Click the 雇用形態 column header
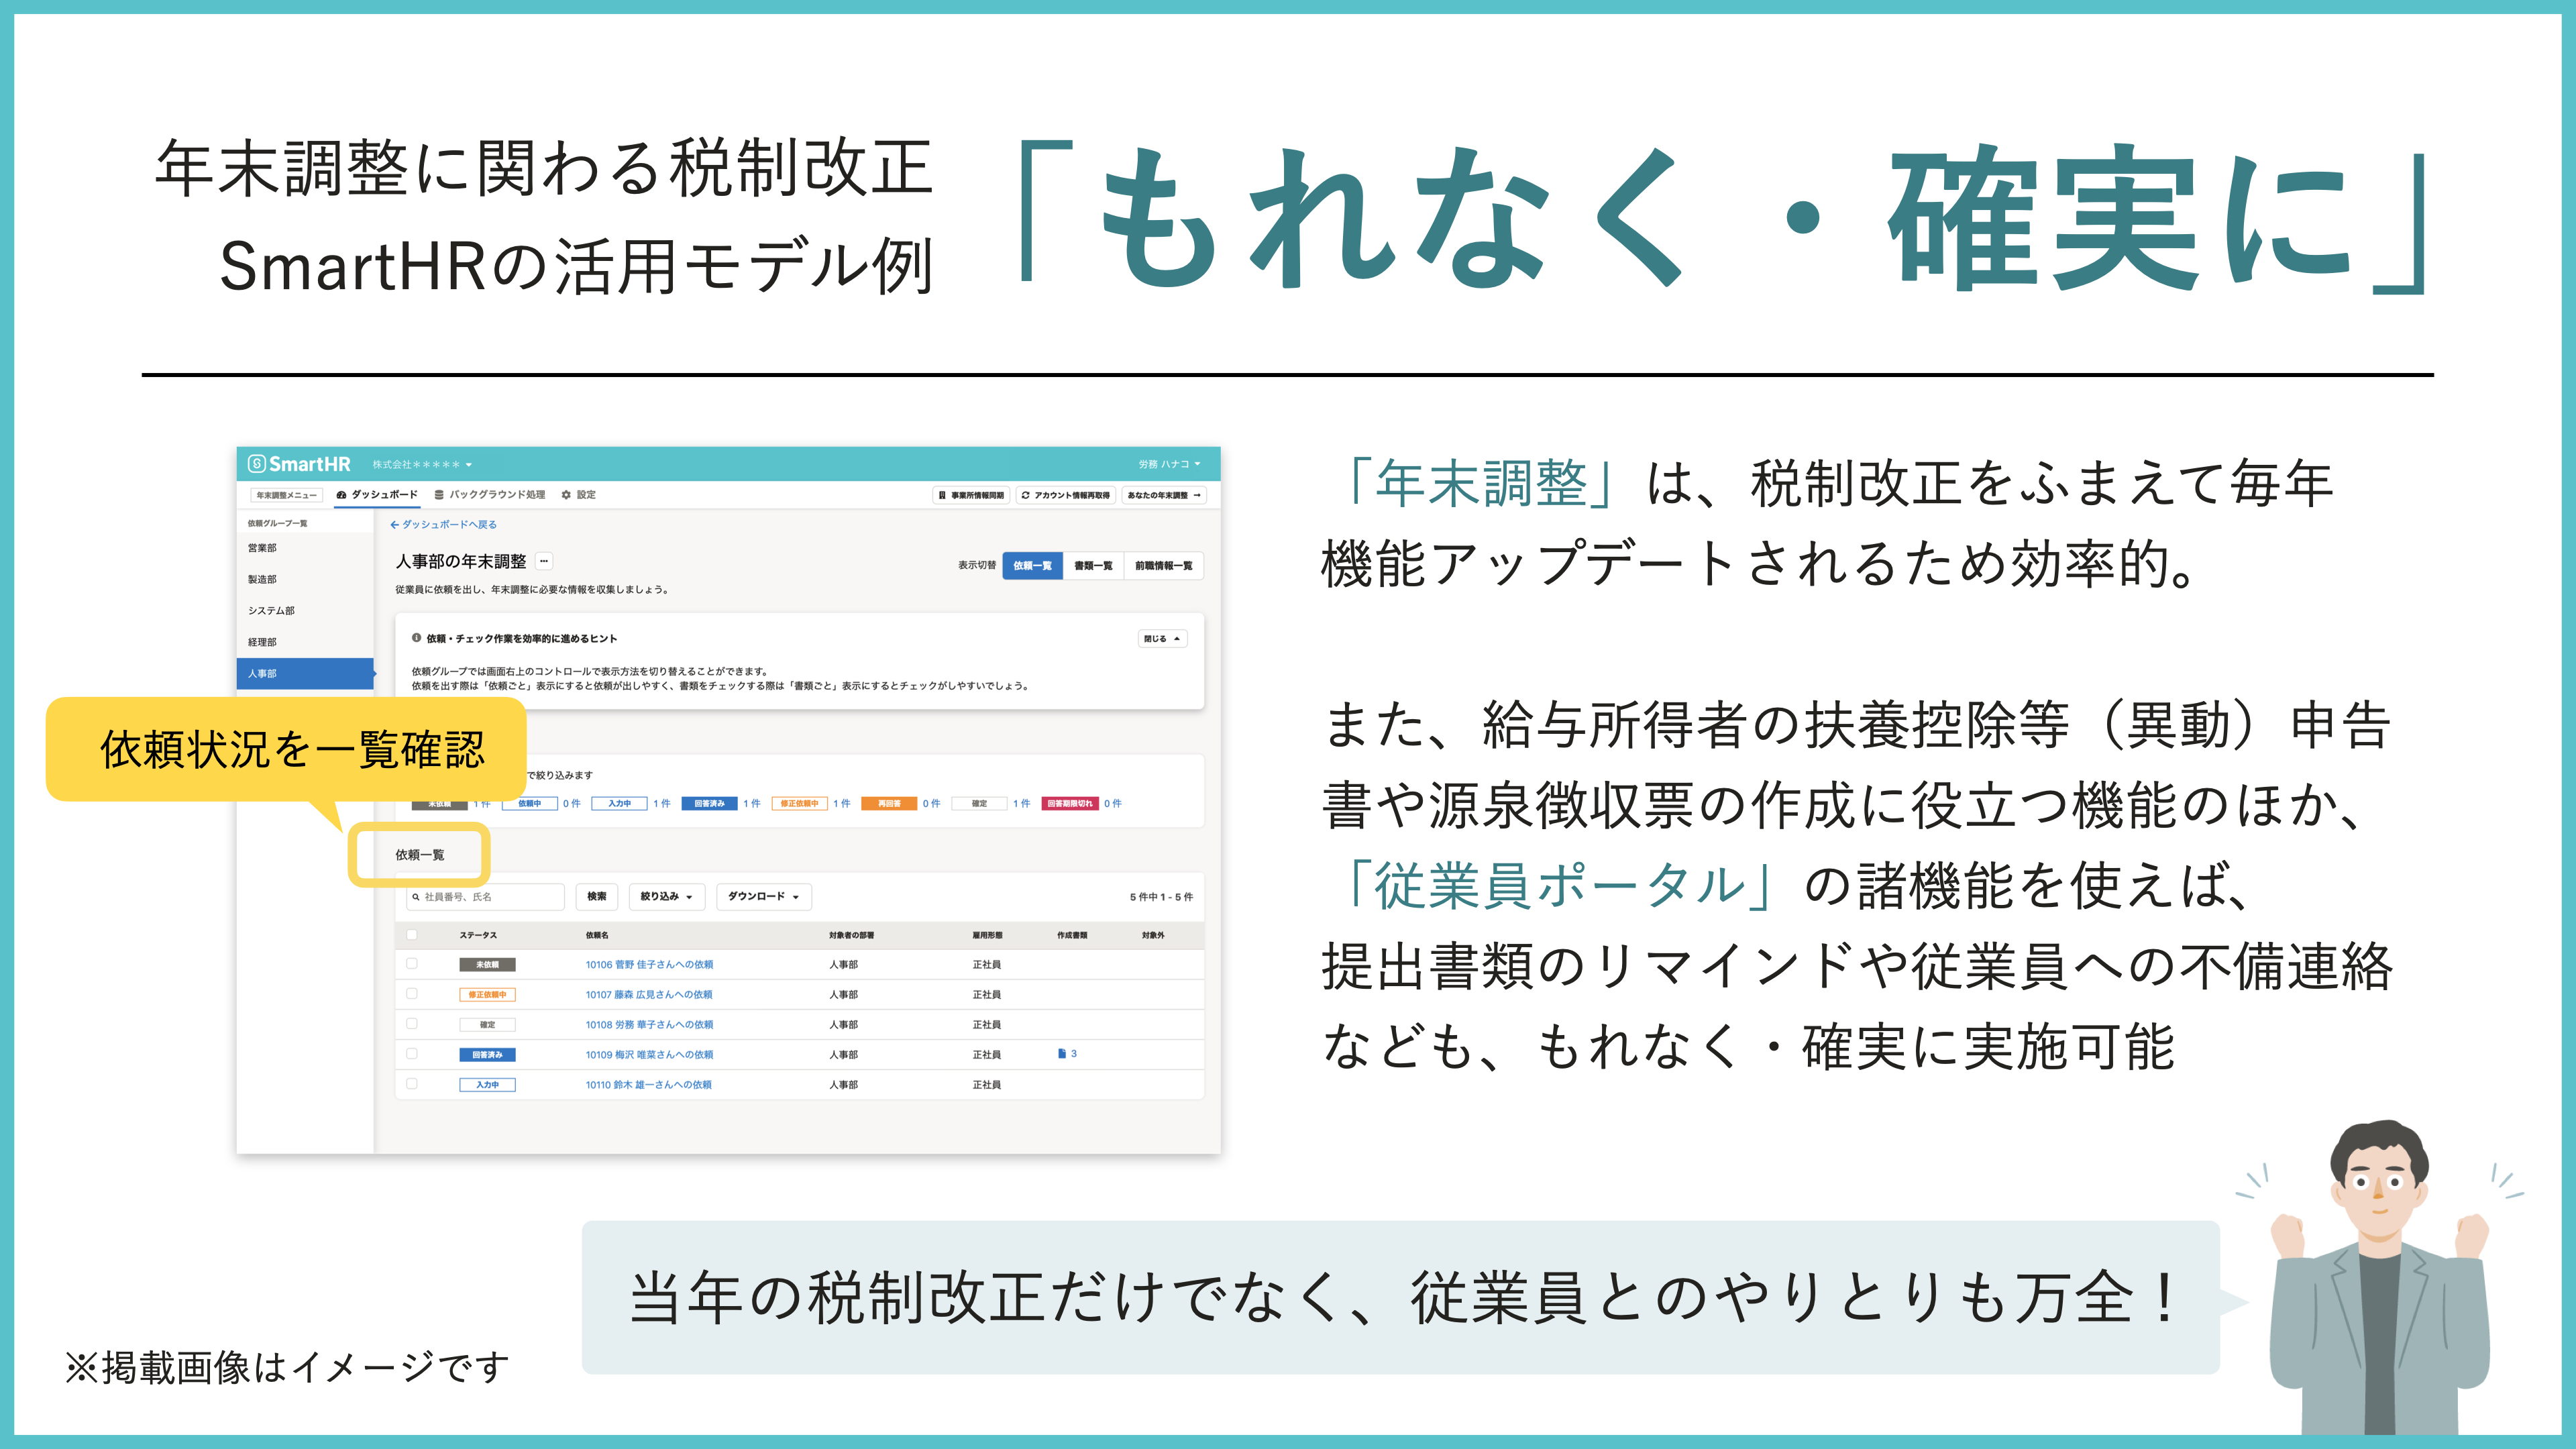 click(987, 936)
